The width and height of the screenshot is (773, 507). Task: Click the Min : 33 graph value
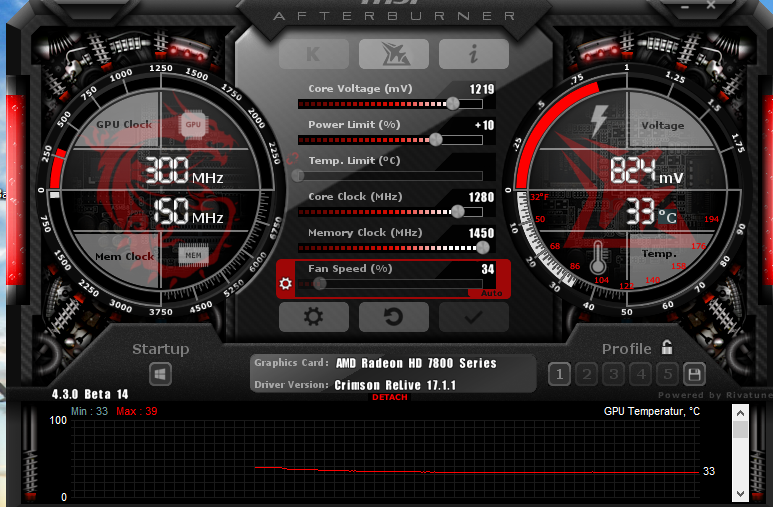pos(89,411)
